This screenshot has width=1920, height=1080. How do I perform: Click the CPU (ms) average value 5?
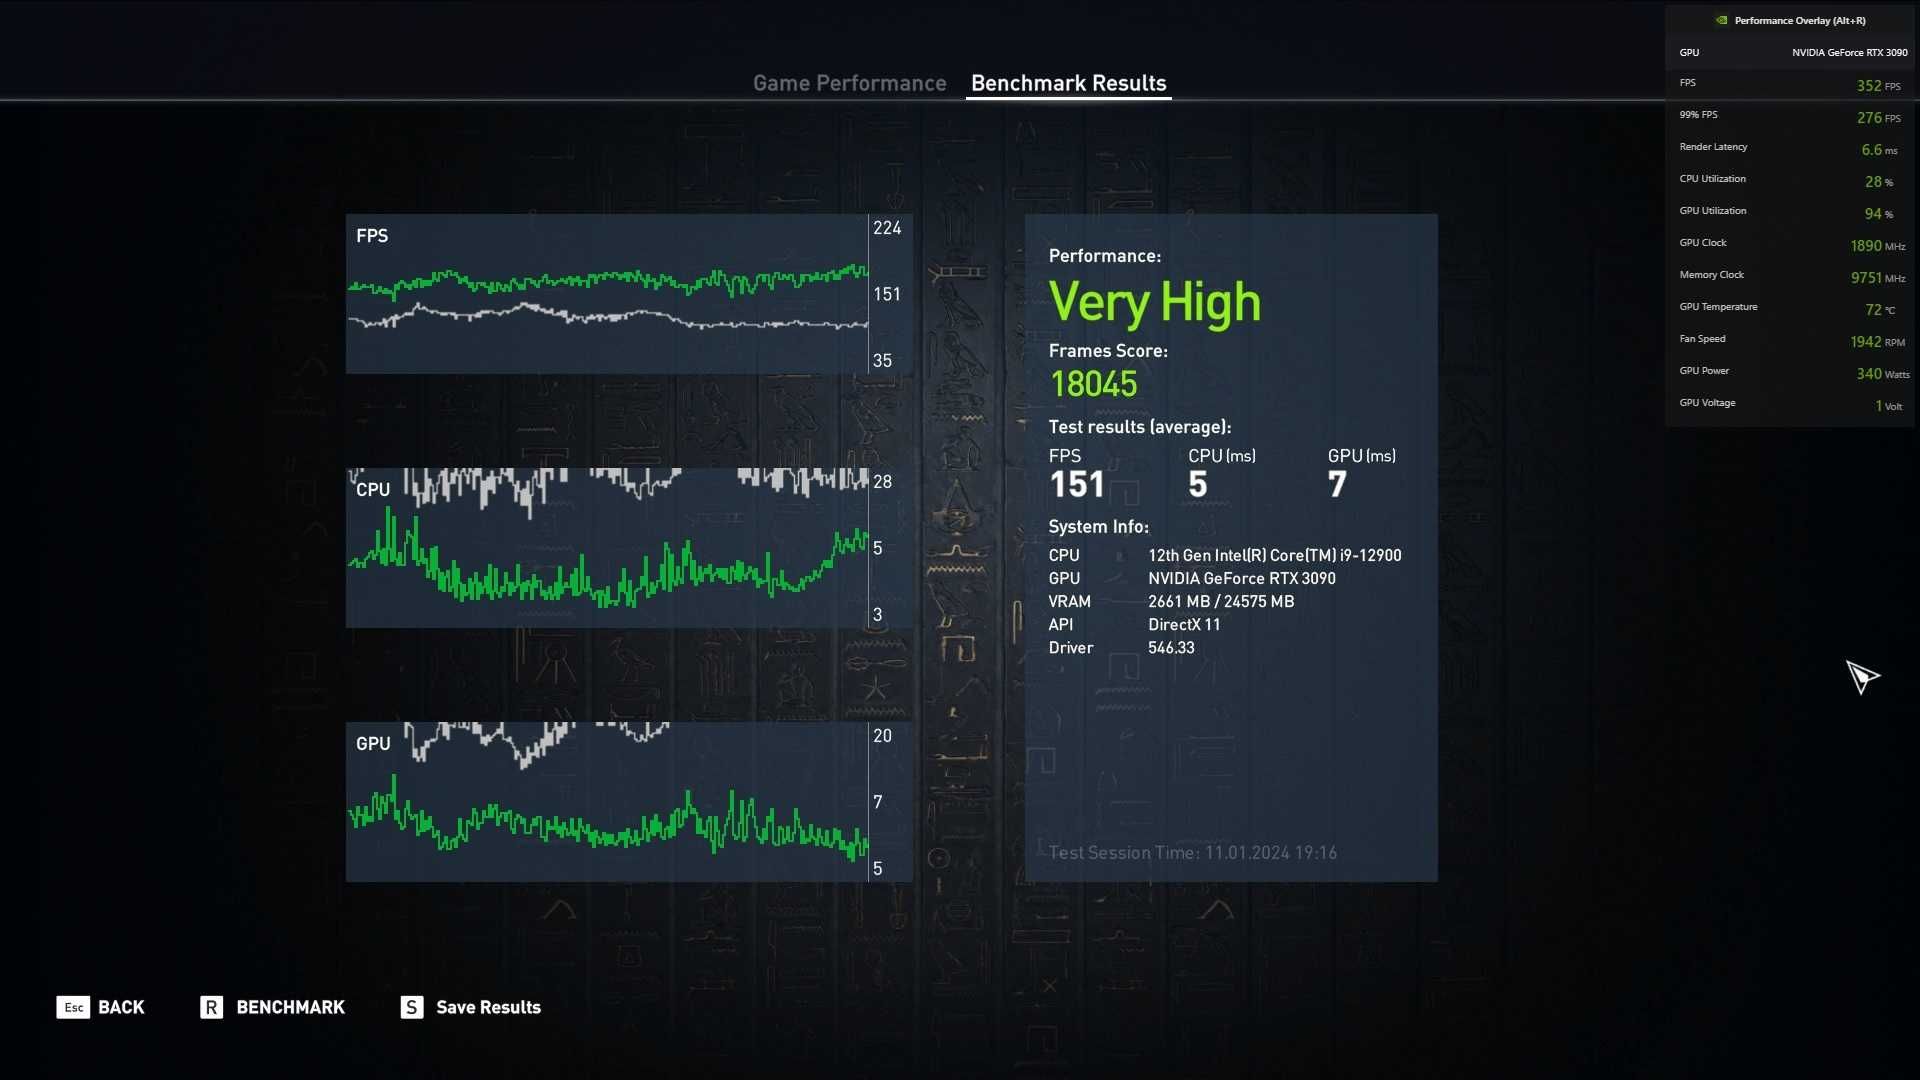pyautogui.click(x=1198, y=485)
